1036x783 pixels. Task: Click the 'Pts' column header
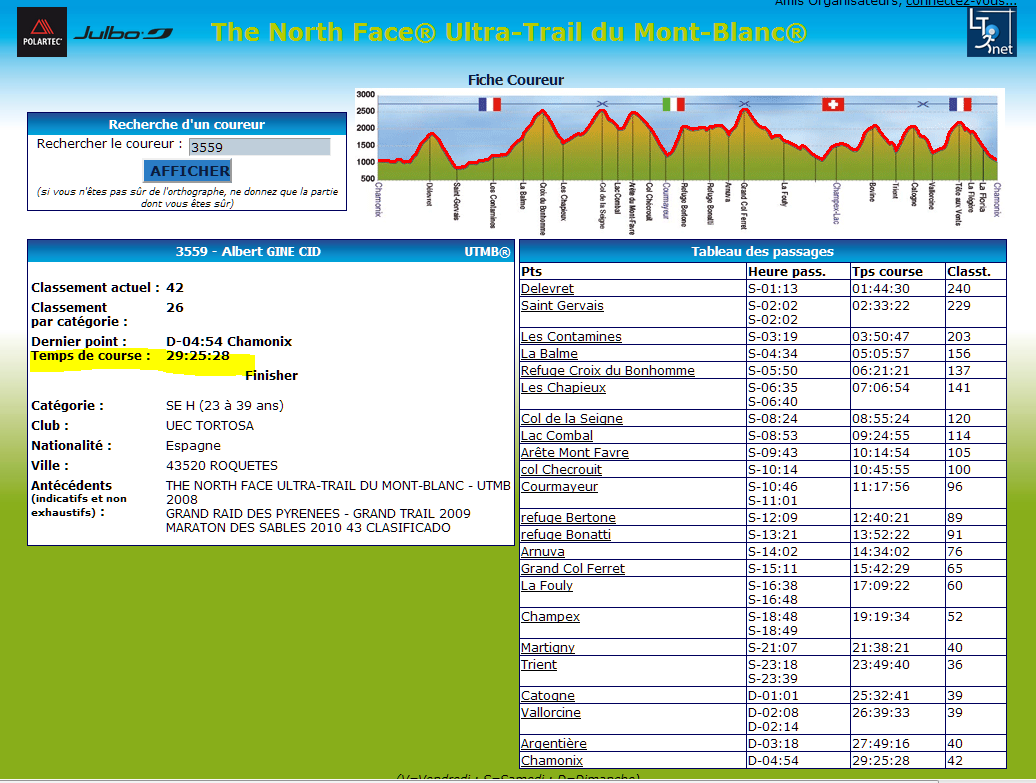pyautogui.click(x=531, y=272)
